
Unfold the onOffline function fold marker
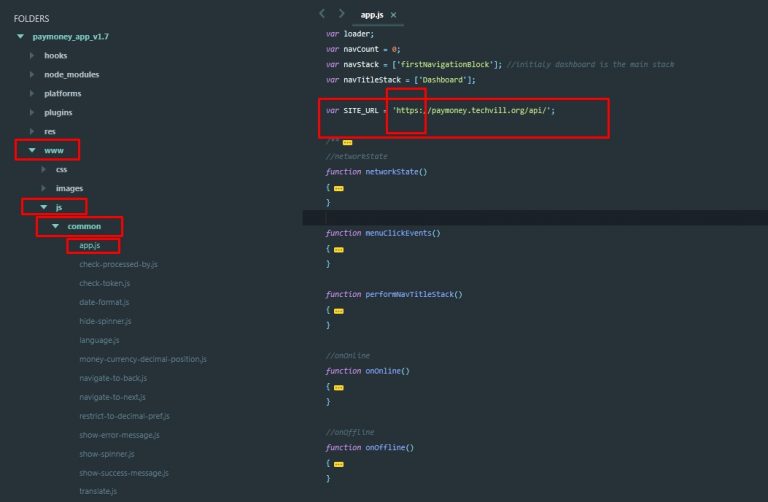(x=339, y=463)
